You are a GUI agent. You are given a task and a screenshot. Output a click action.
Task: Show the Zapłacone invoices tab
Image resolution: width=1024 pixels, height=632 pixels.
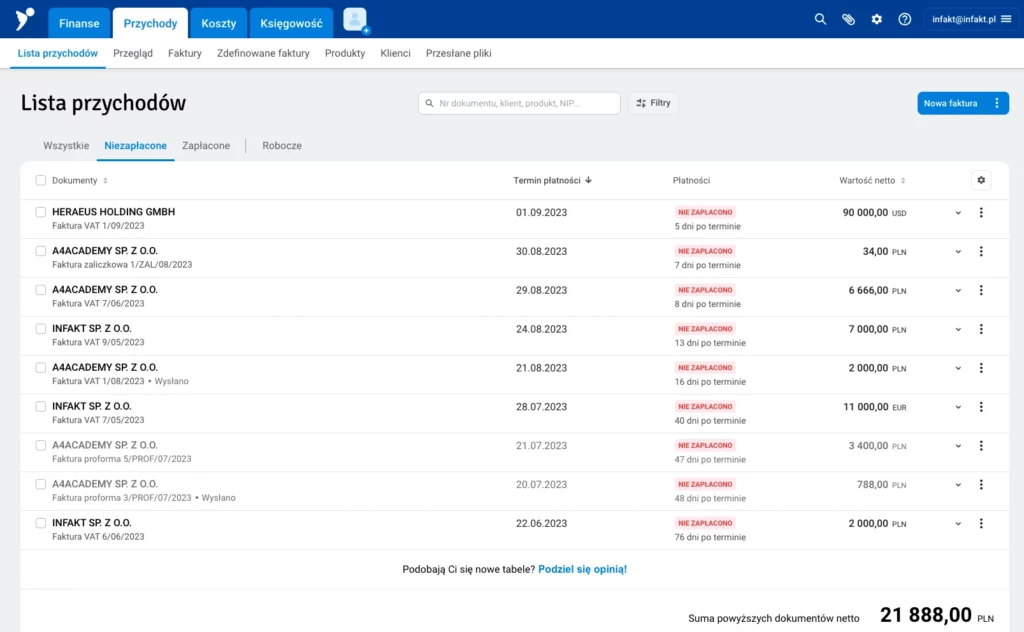point(206,146)
